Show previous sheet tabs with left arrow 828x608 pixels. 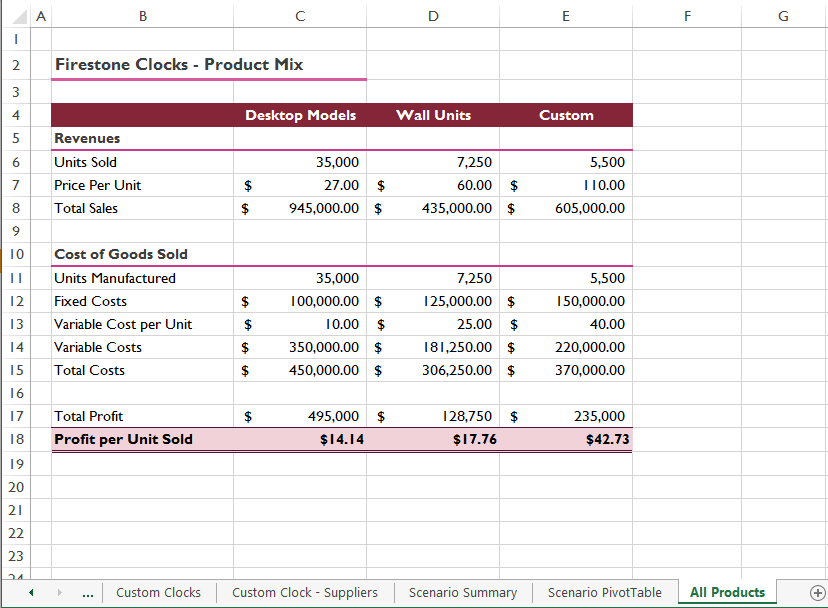31,593
